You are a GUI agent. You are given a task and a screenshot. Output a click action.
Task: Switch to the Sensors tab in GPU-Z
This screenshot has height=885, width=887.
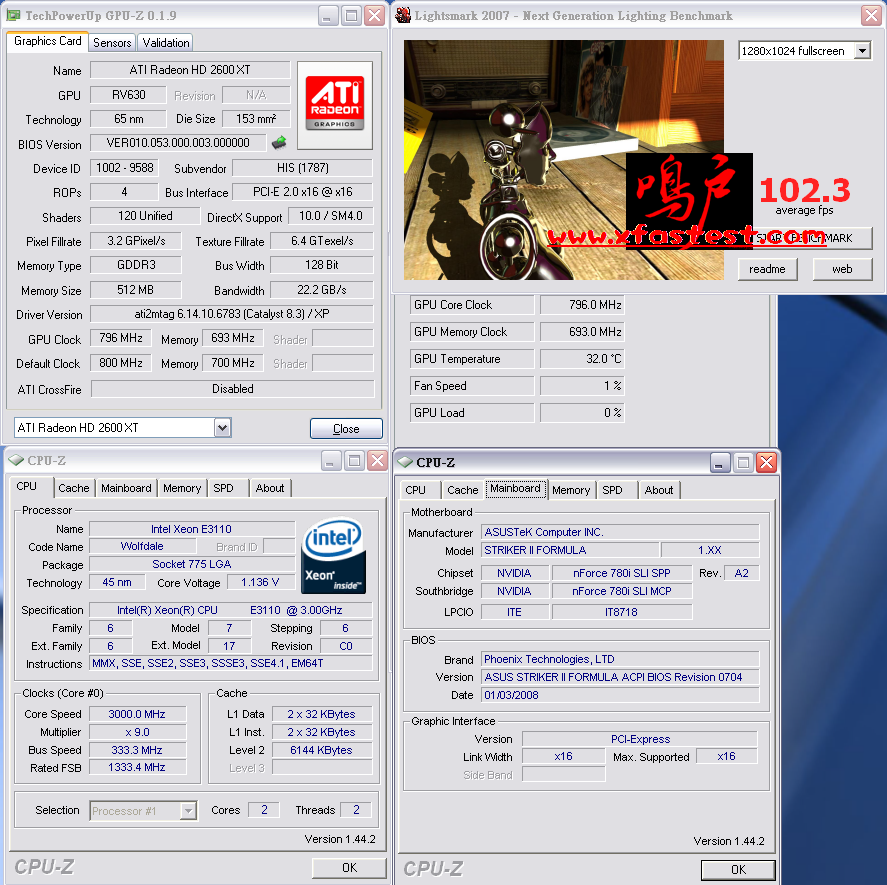click(112, 43)
